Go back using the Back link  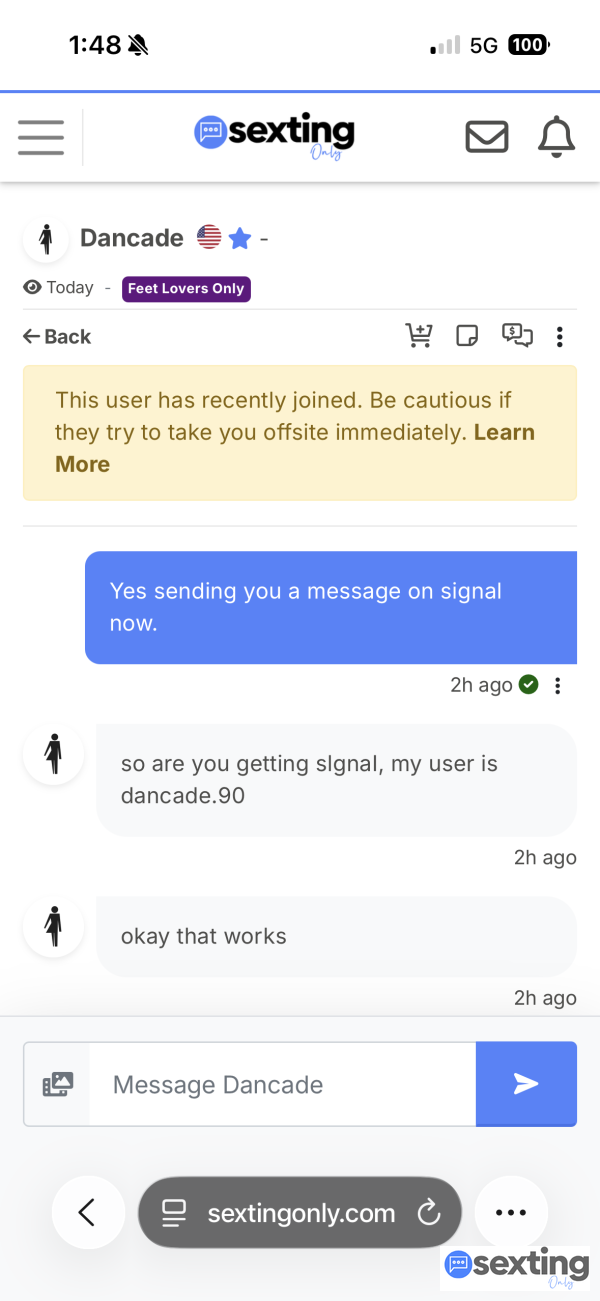tap(57, 337)
